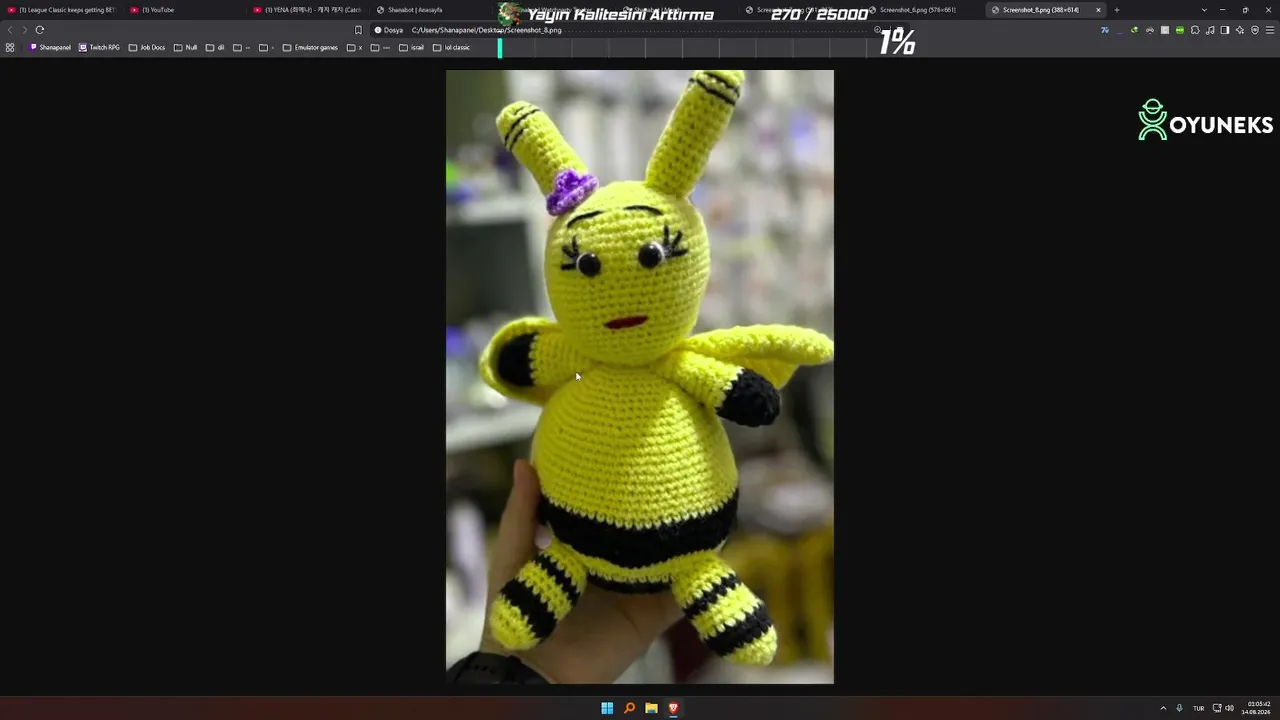Reload the page with the refresh icon
Image resolution: width=1280 pixels, height=720 pixels.
click(40, 30)
